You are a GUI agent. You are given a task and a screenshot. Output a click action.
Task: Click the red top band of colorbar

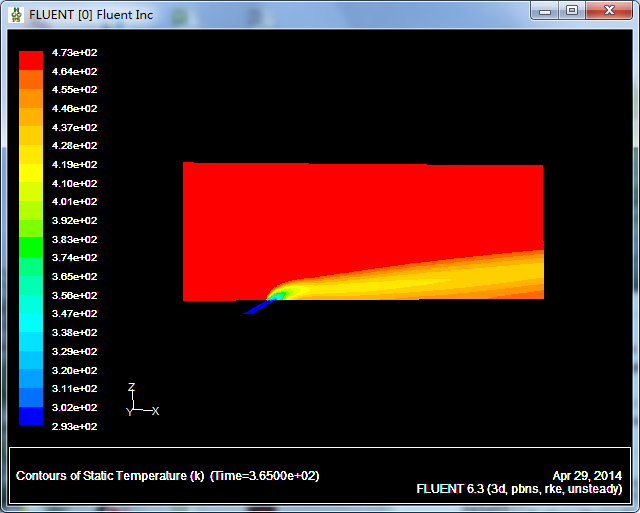(31, 60)
